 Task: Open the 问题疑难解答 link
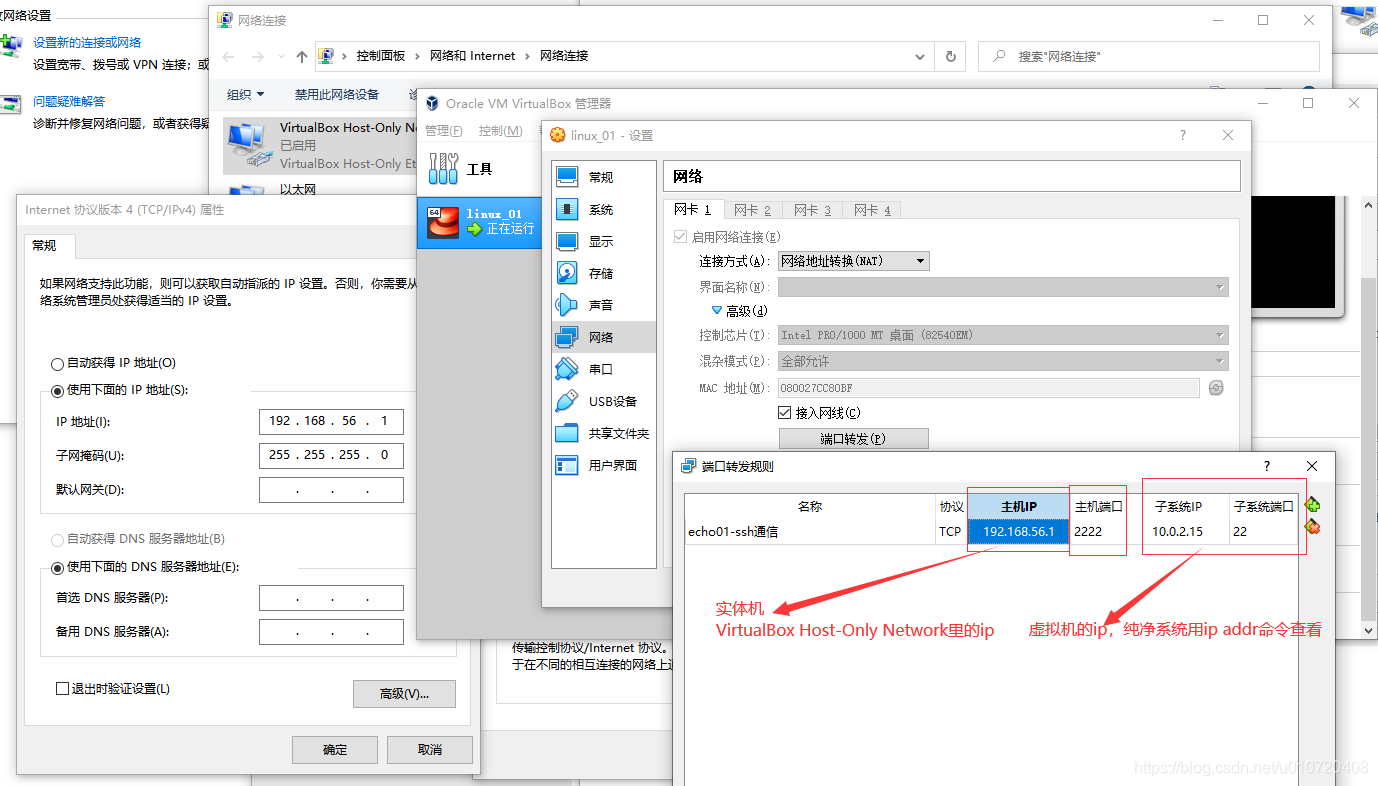[69, 102]
